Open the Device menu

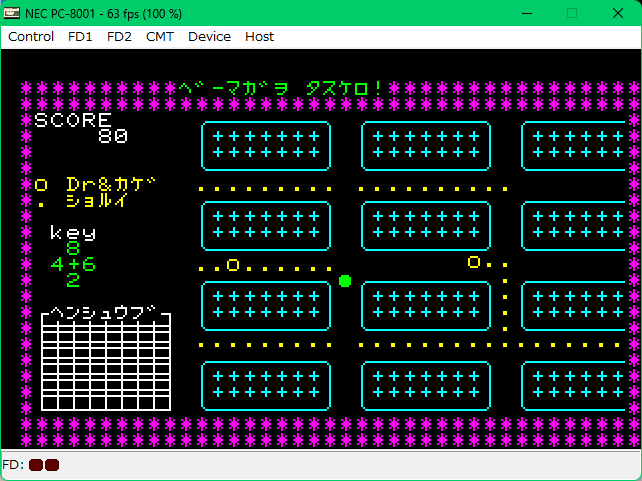tap(209, 36)
